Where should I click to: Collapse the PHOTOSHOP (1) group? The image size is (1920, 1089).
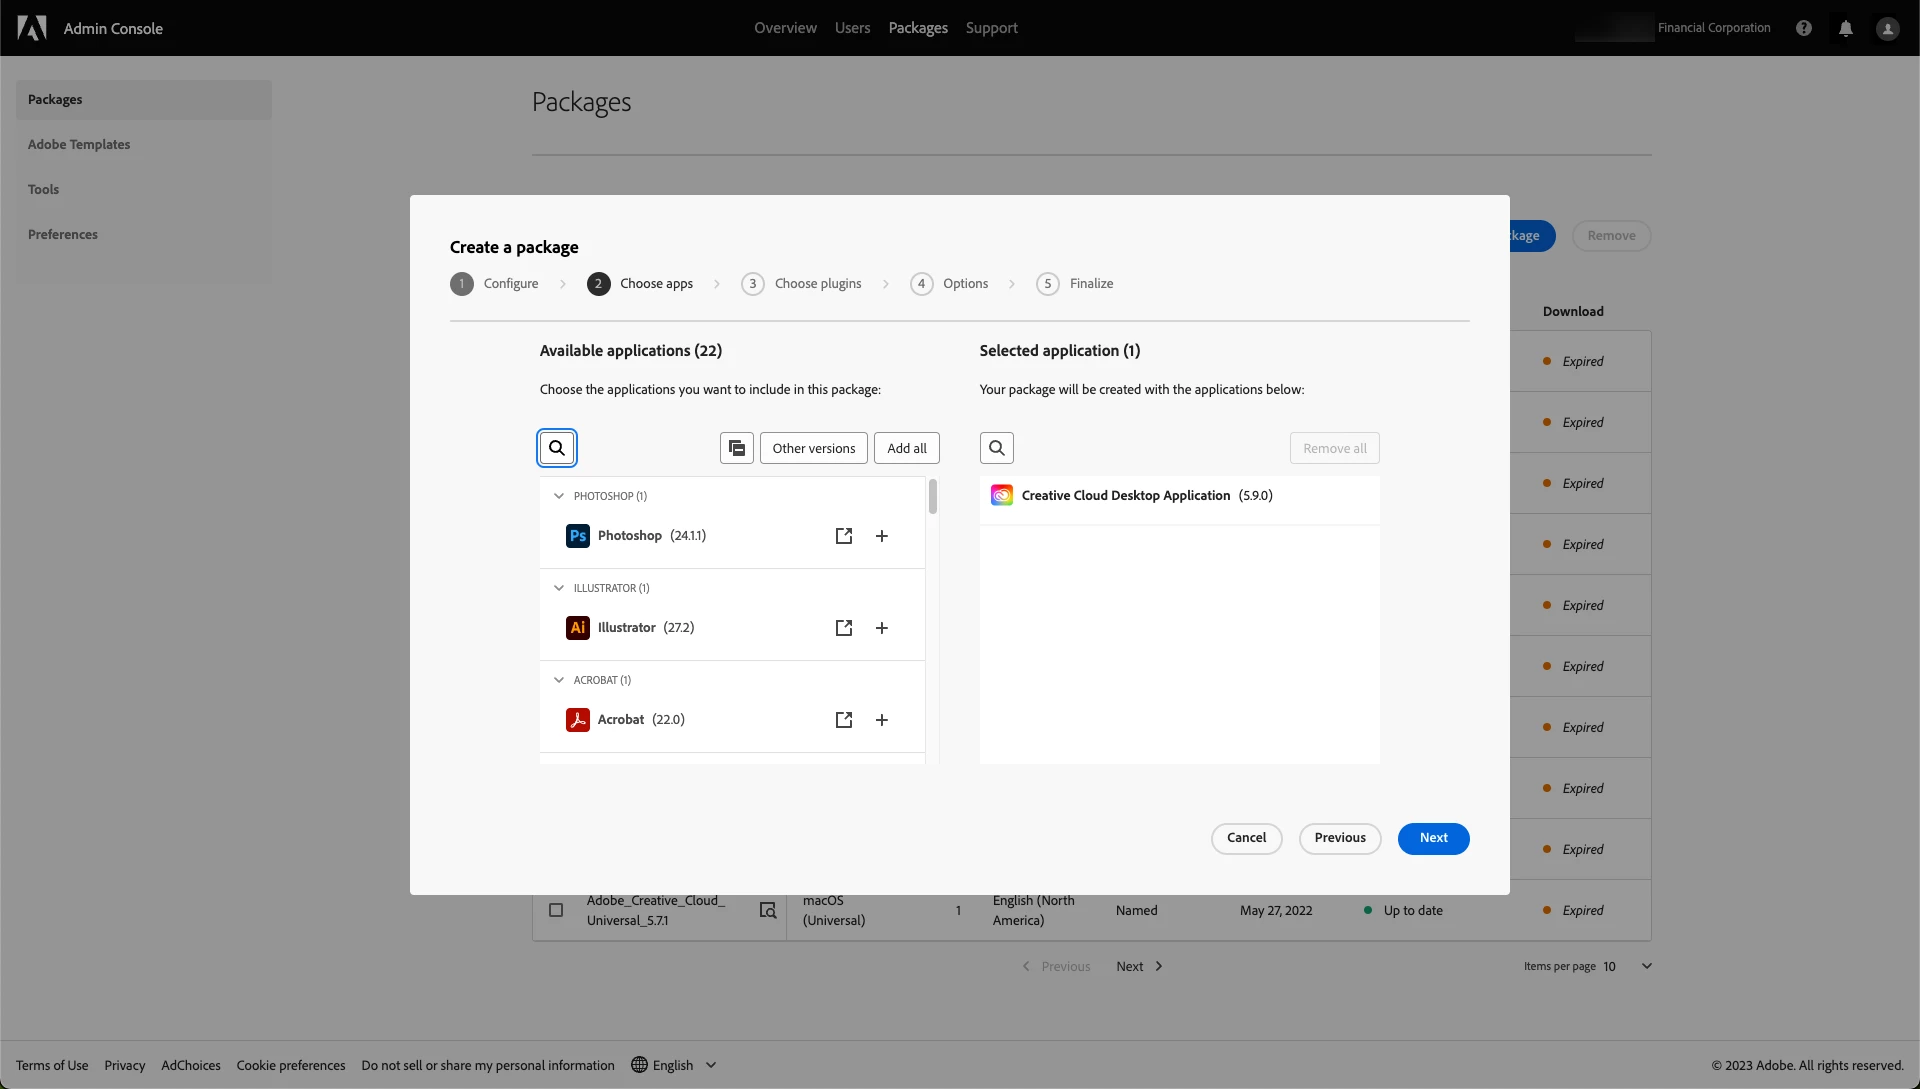pos(559,496)
